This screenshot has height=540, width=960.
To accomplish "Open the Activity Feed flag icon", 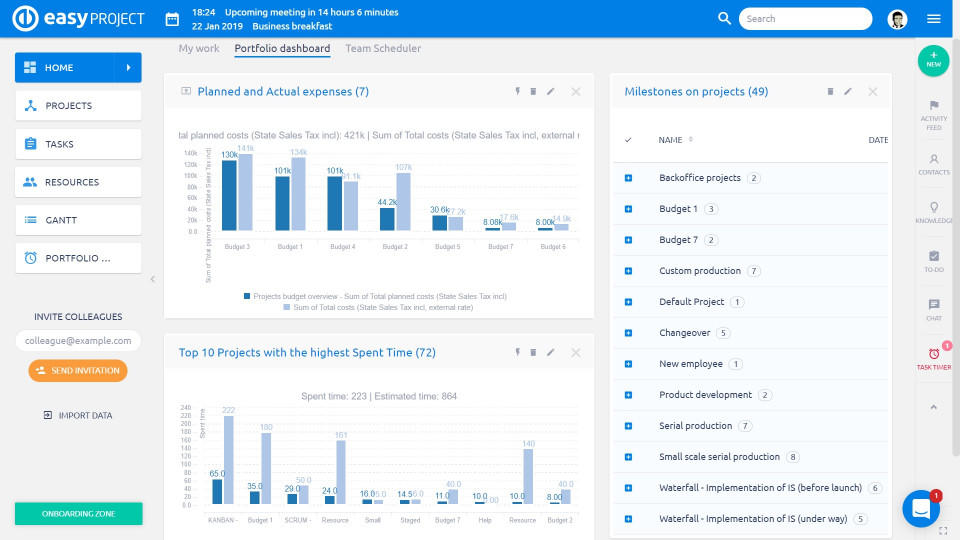I will tap(934, 105).
